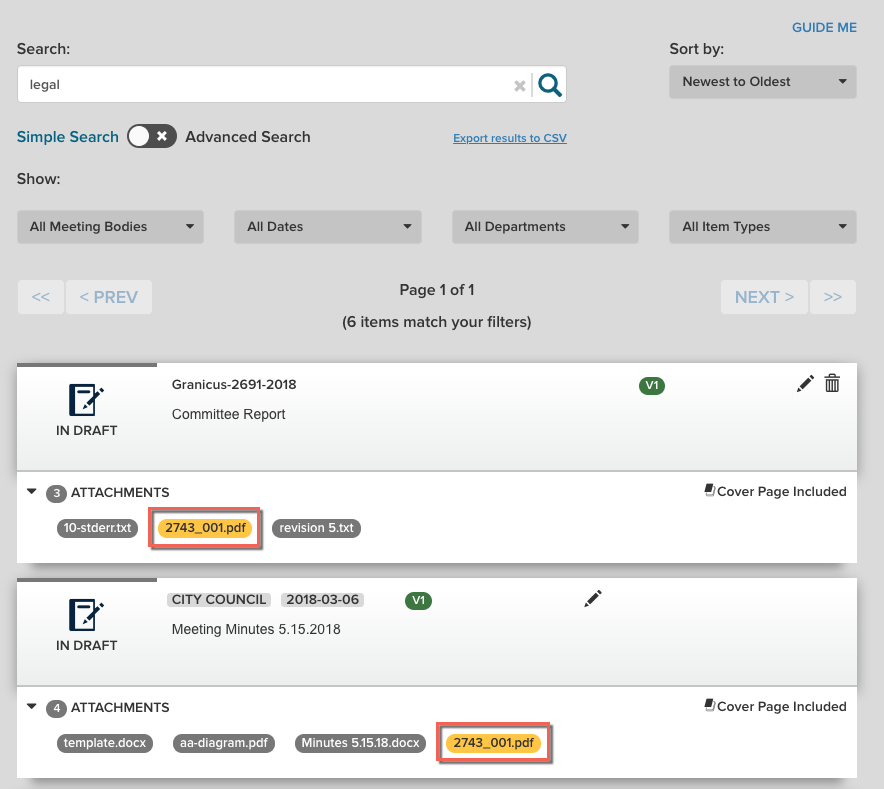This screenshot has height=789, width=884.
Task: Click the In Draft icon for Meeting Minutes
Action: (86, 614)
